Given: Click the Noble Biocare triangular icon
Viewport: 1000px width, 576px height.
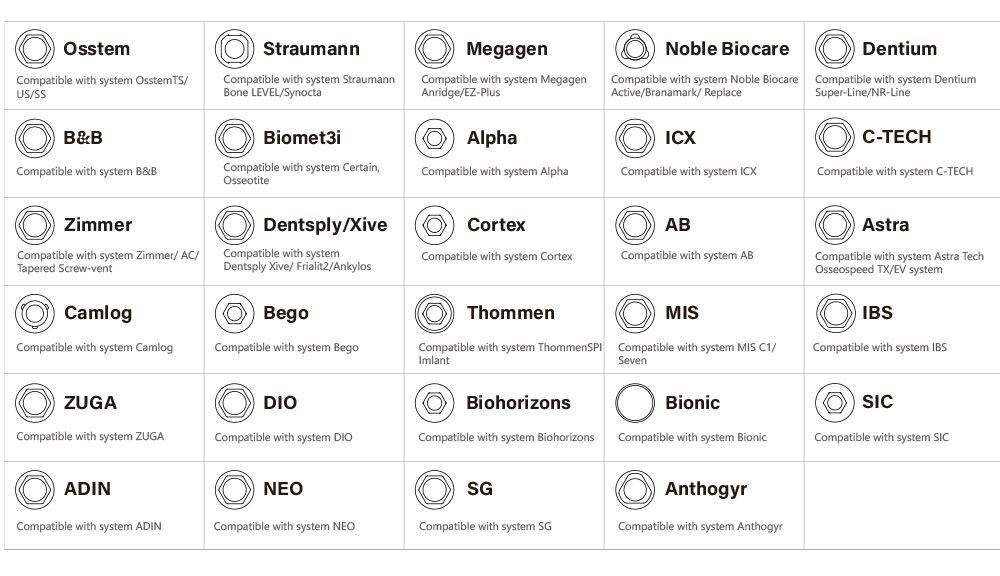Looking at the screenshot, I should point(635,49).
